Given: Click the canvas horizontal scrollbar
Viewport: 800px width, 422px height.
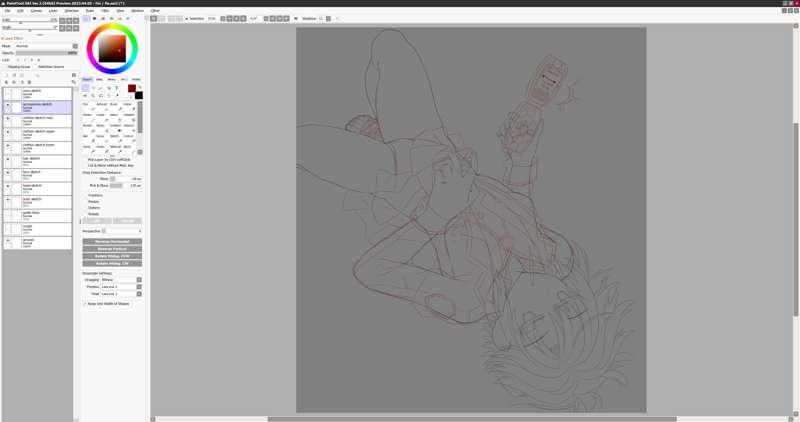Looking at the screenshot, I should (472, 419).
